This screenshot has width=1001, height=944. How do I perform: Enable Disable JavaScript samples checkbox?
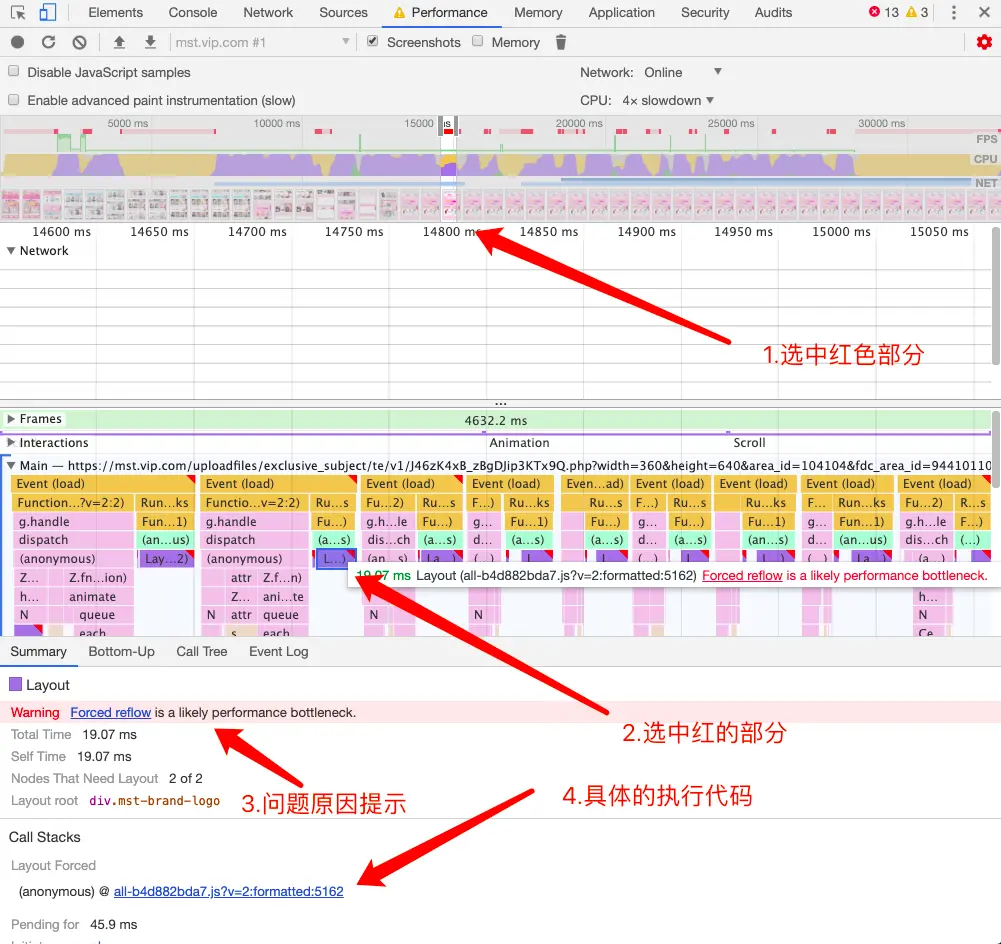(13, 71)
